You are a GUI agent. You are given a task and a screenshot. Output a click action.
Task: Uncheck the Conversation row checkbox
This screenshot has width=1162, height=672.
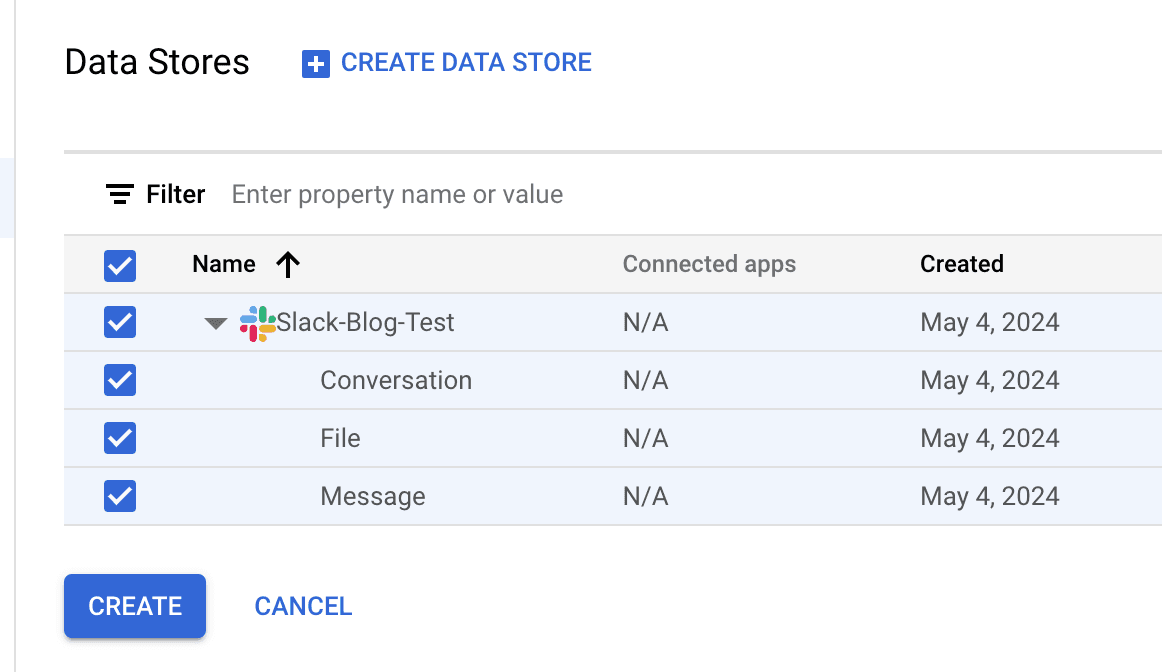coord(120,380)
